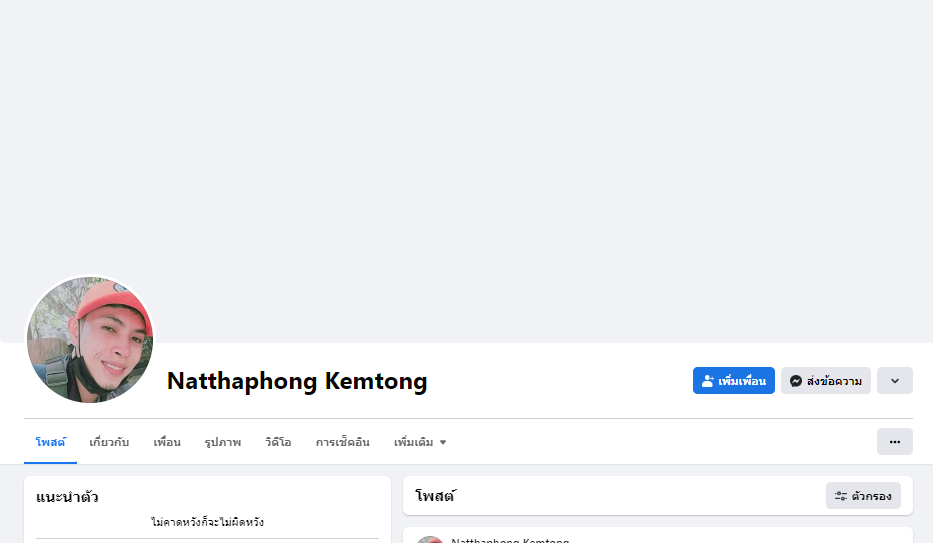The width and height of the screenshot is (933, 543).
Task: Open the three-dot profile options menu
Action: coord(894,442)
